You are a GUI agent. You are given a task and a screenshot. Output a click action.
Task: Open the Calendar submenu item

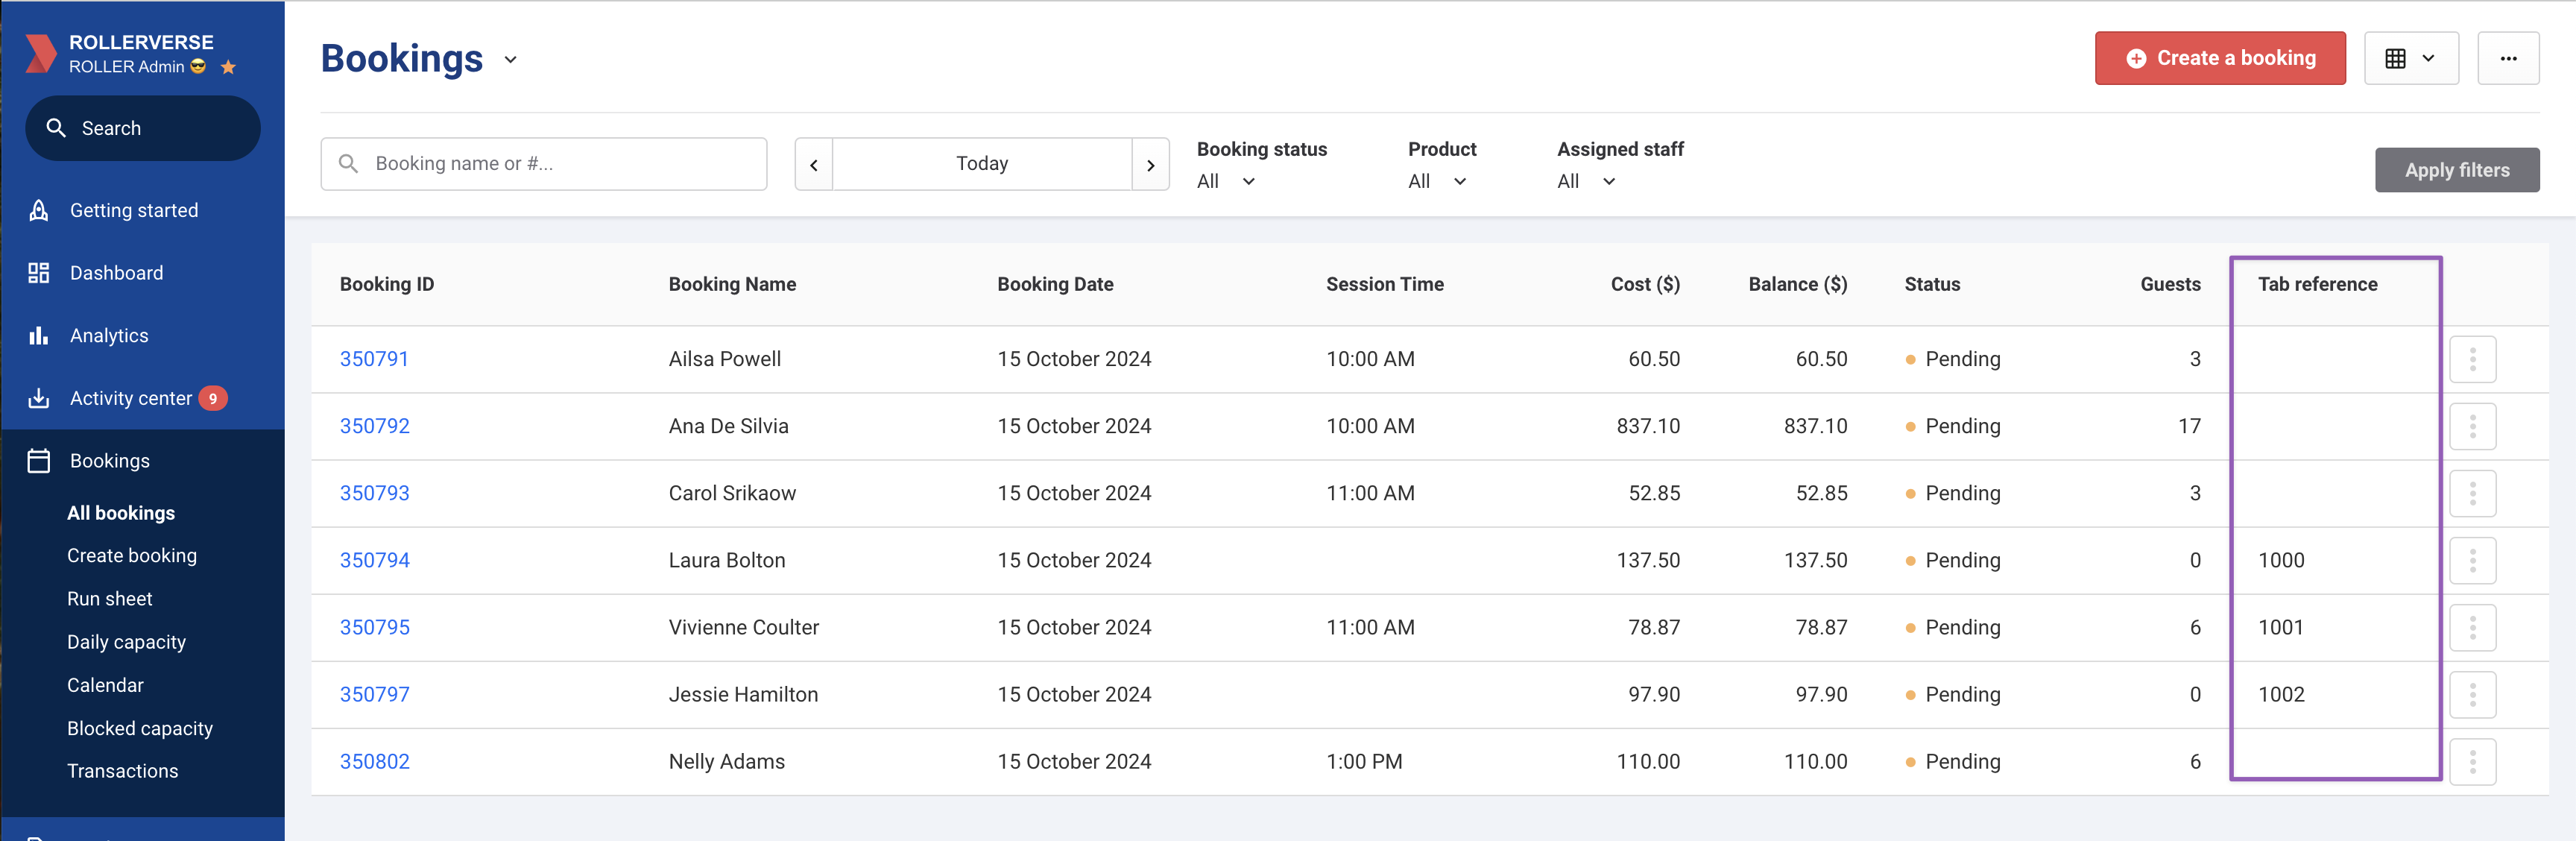point(105,685)
